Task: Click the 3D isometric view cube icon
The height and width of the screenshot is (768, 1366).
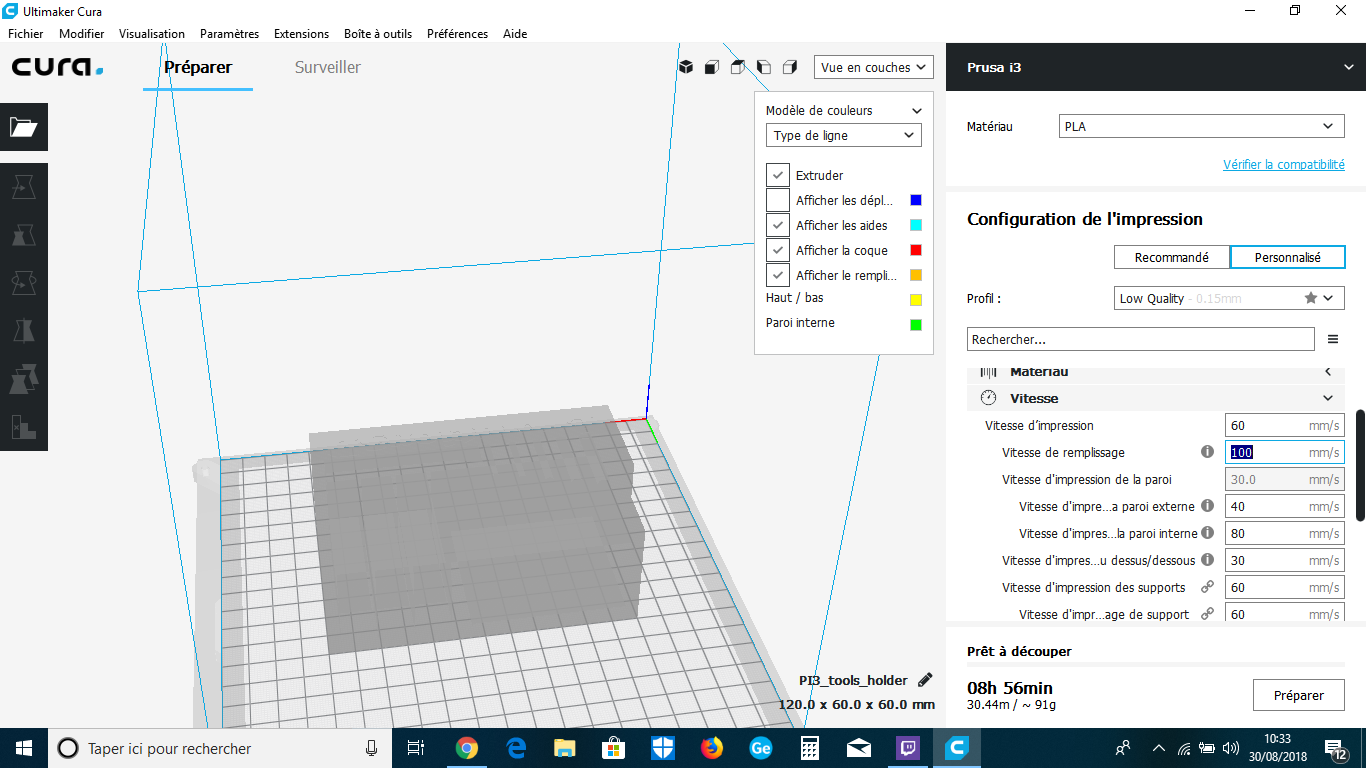Action: pos(686,67)
